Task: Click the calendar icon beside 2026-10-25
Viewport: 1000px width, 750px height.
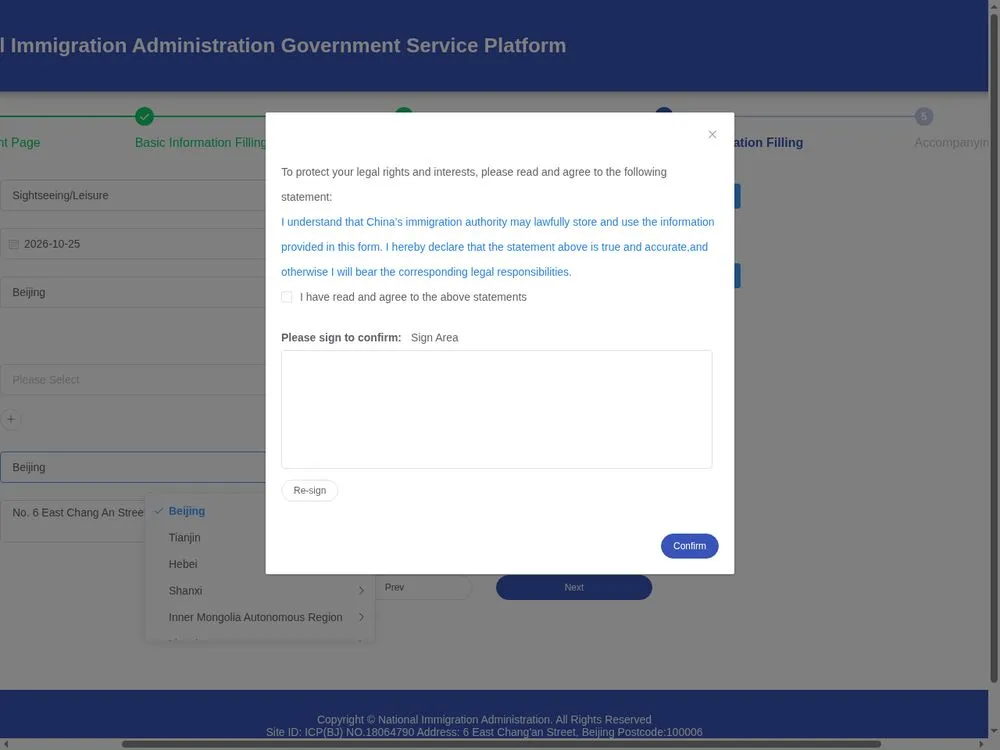Action: pyautogui.click(x=13, y=244)
